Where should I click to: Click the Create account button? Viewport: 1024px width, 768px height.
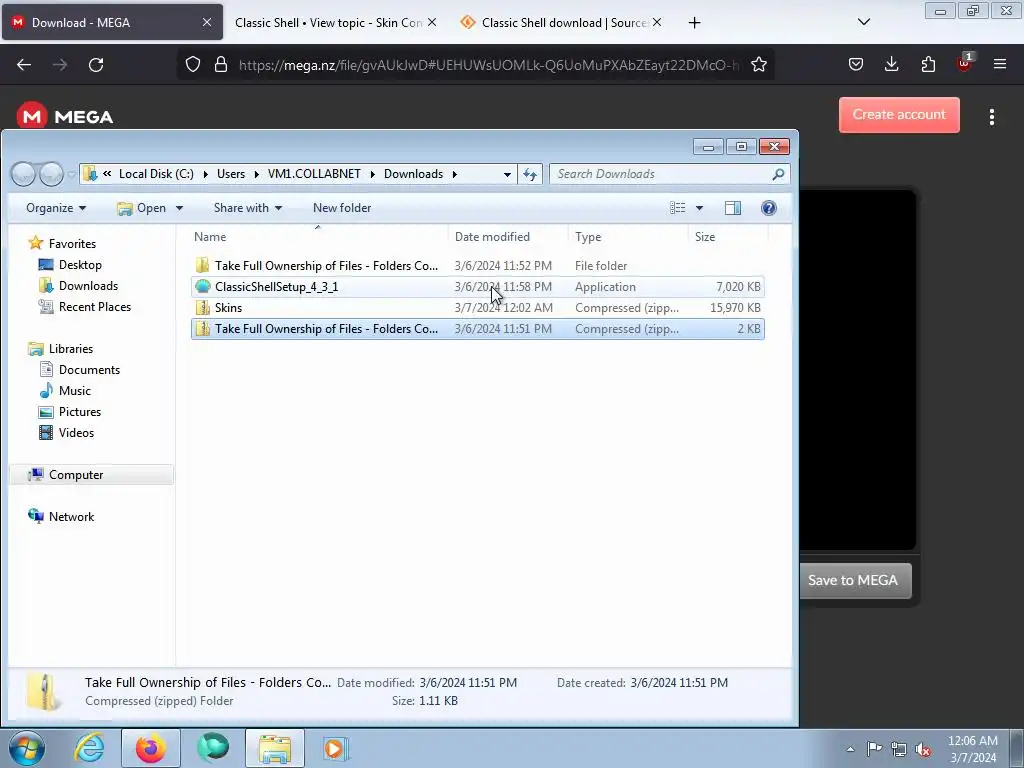click(899, 114)
